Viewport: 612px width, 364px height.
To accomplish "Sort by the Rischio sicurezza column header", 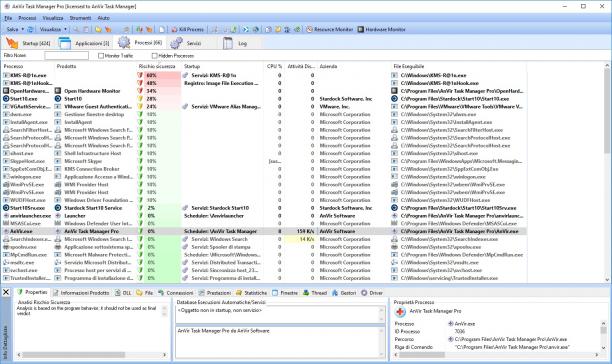I will pos(158,66).
